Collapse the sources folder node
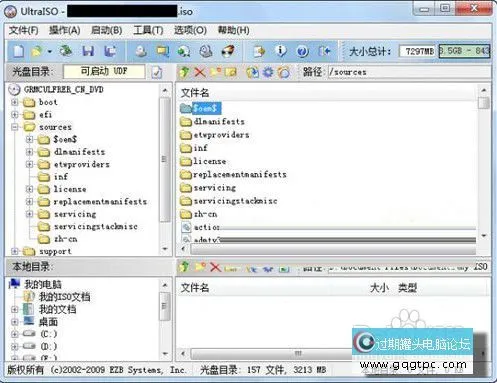 pos(14,127)
